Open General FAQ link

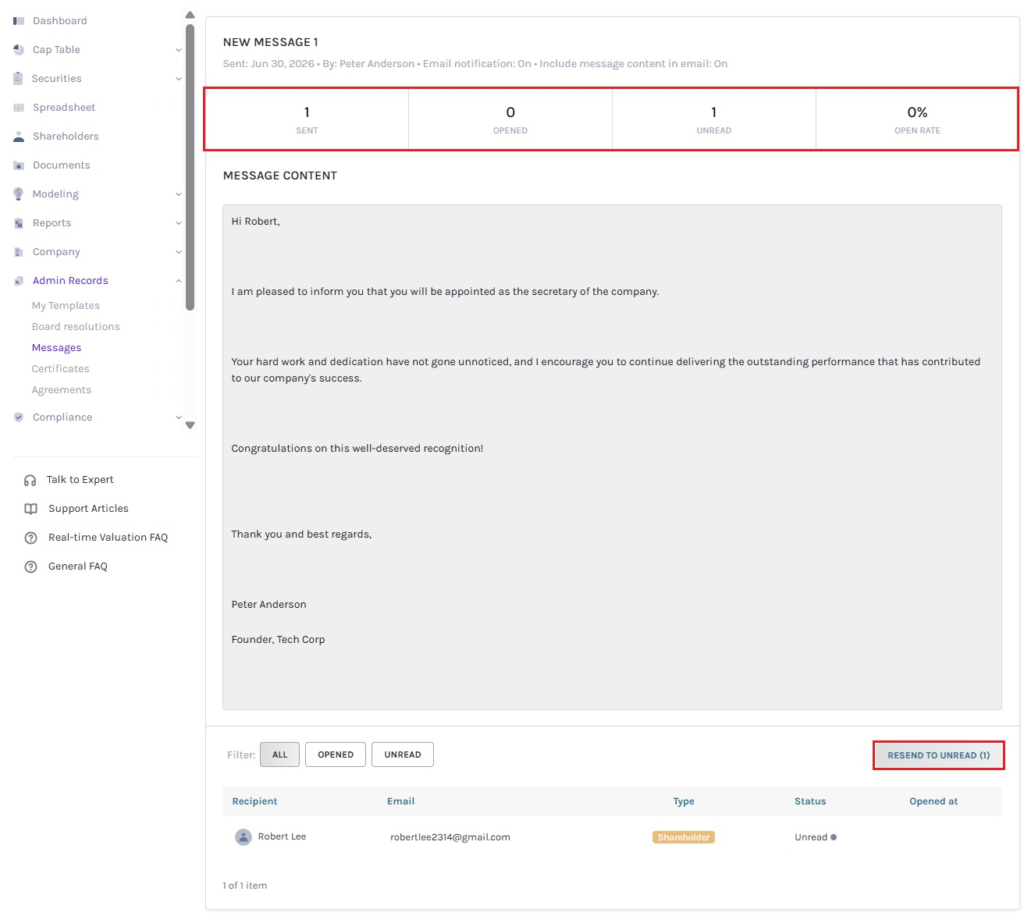coord(78,566)
